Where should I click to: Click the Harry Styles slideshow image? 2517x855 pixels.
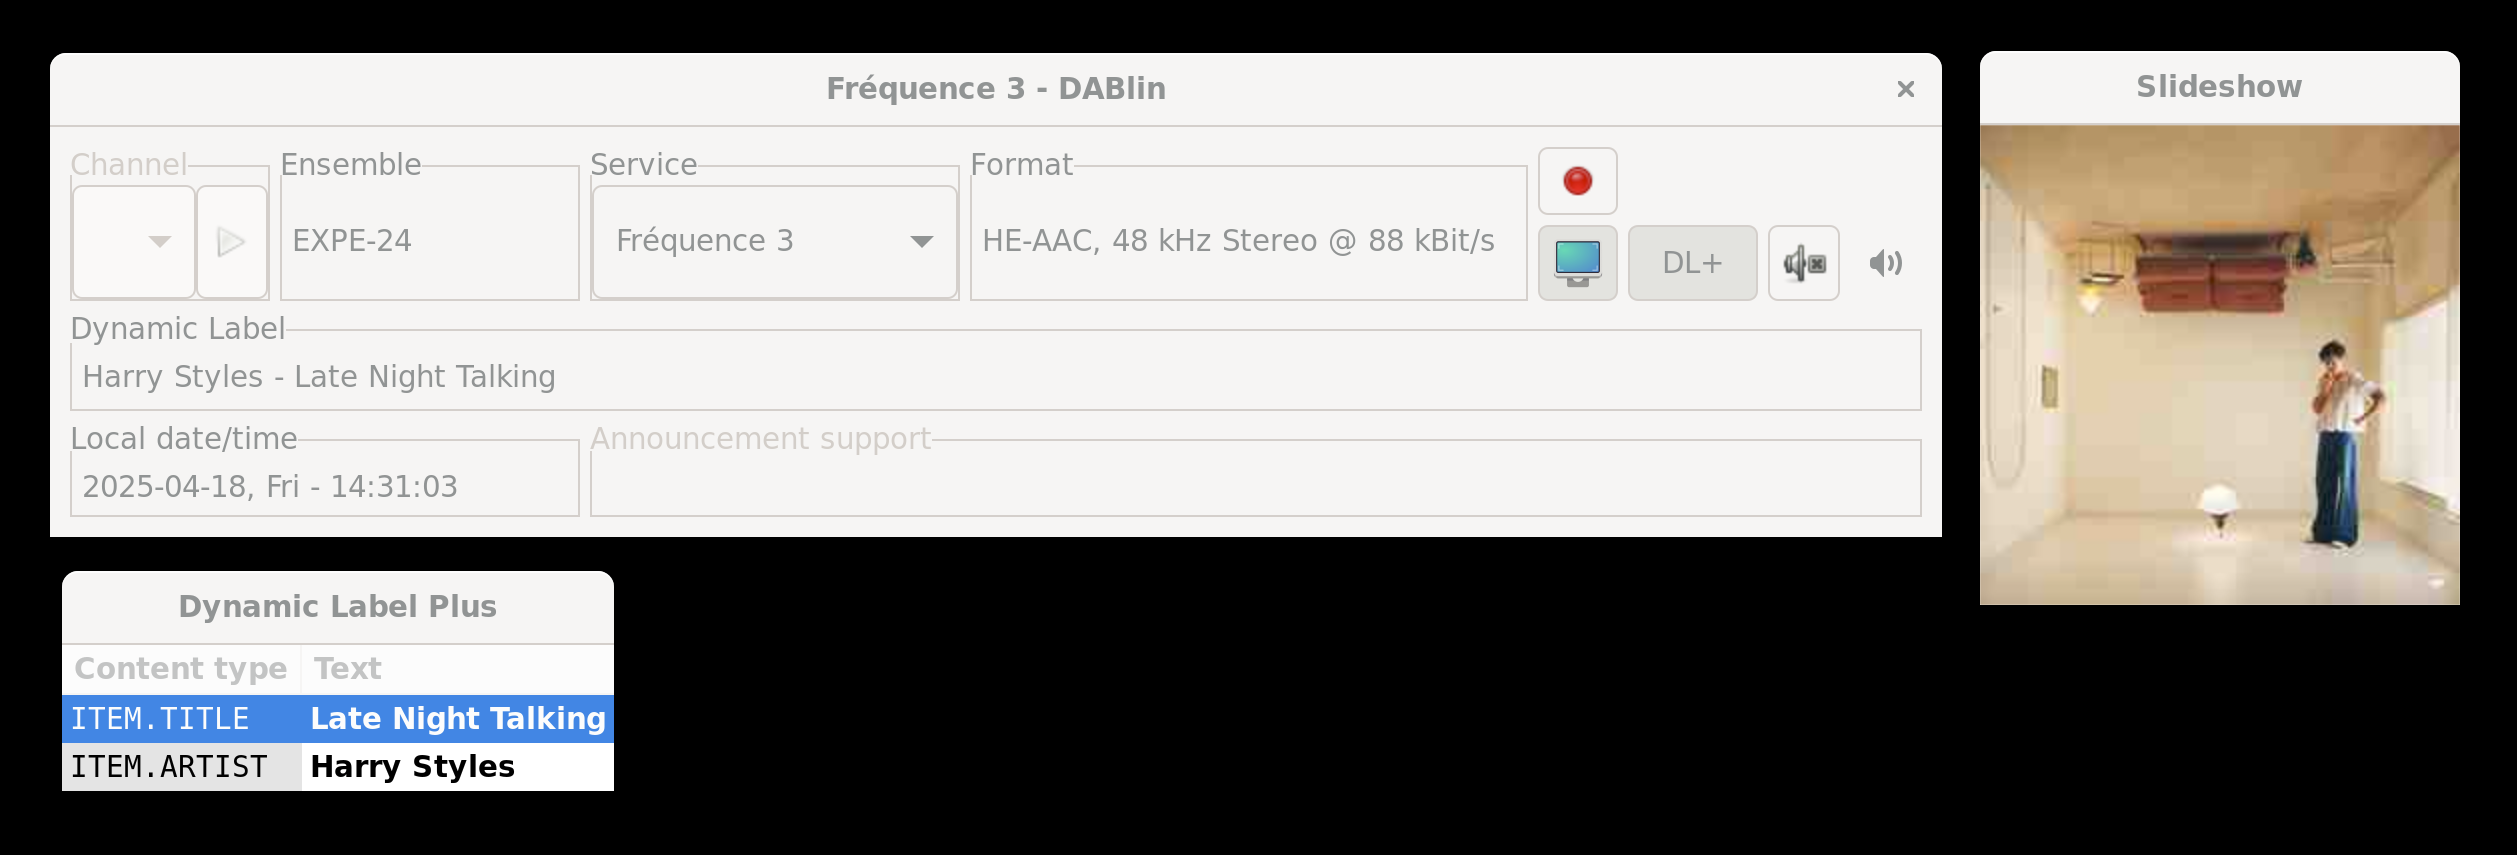[x=2219, y=365]
